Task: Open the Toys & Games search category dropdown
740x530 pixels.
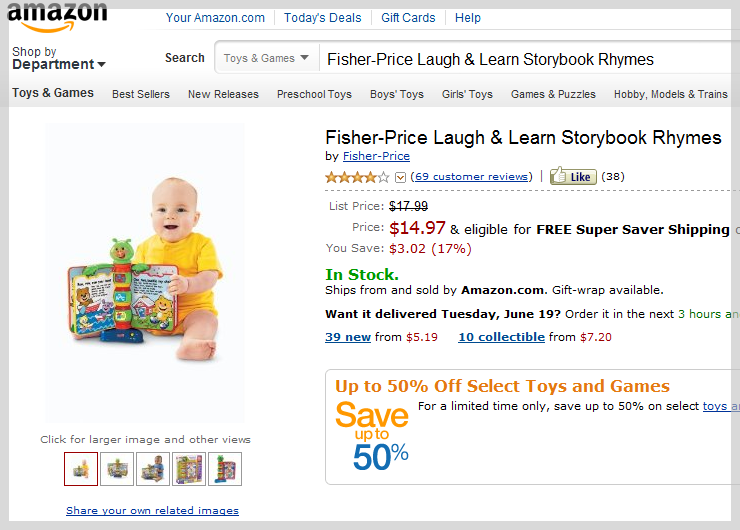Action: point(266,58)
